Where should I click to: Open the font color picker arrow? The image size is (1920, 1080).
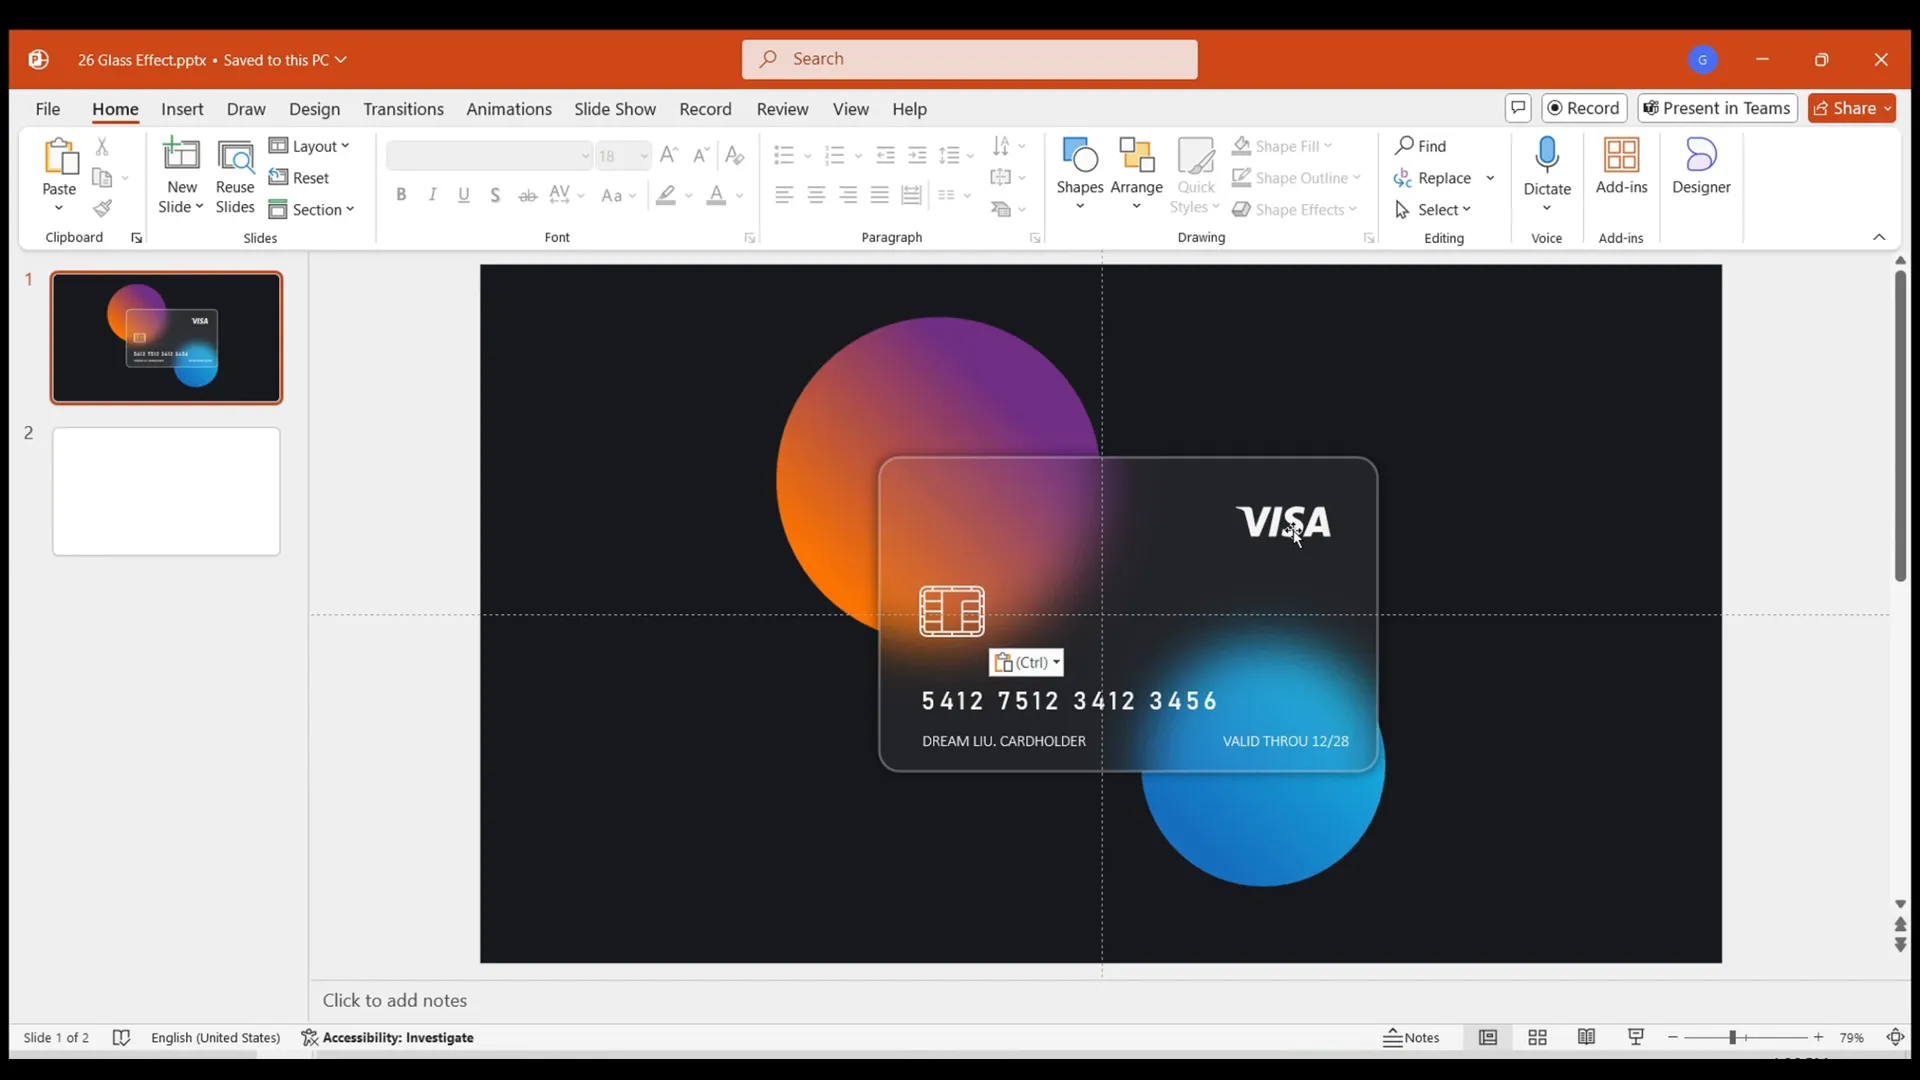click(740, 195)
